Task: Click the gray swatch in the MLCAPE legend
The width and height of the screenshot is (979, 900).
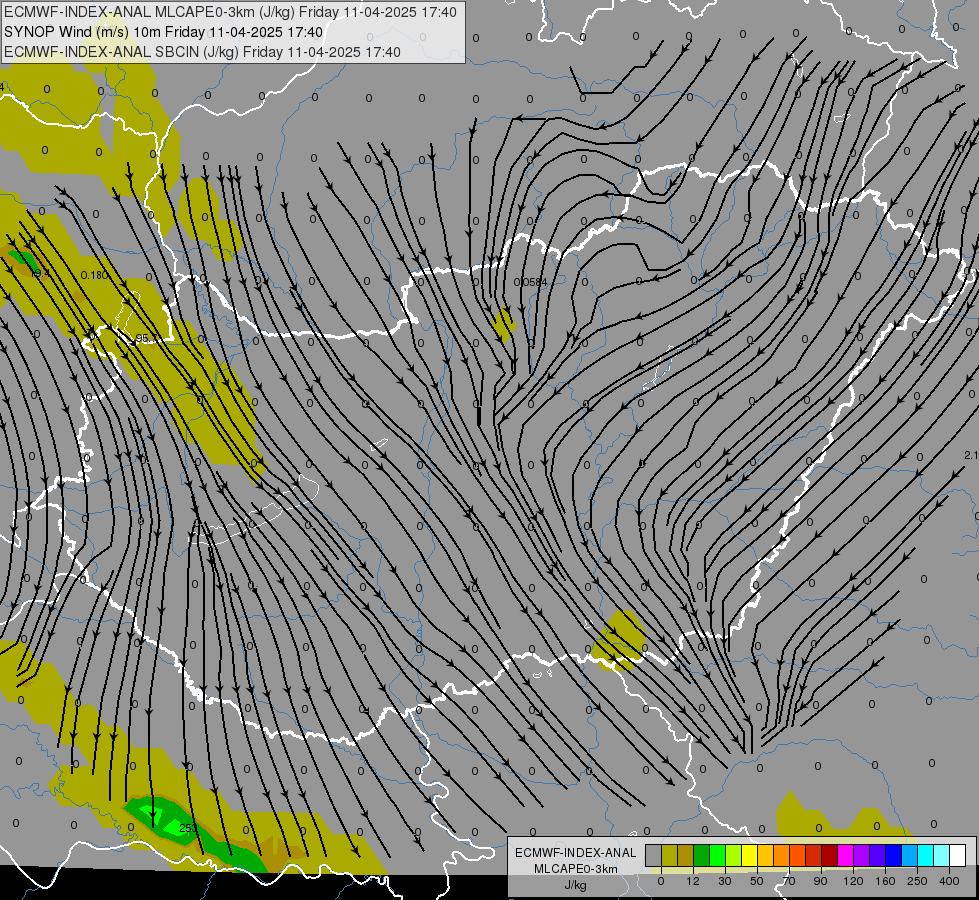Action: pyautogui.click(x=654, y=855)
